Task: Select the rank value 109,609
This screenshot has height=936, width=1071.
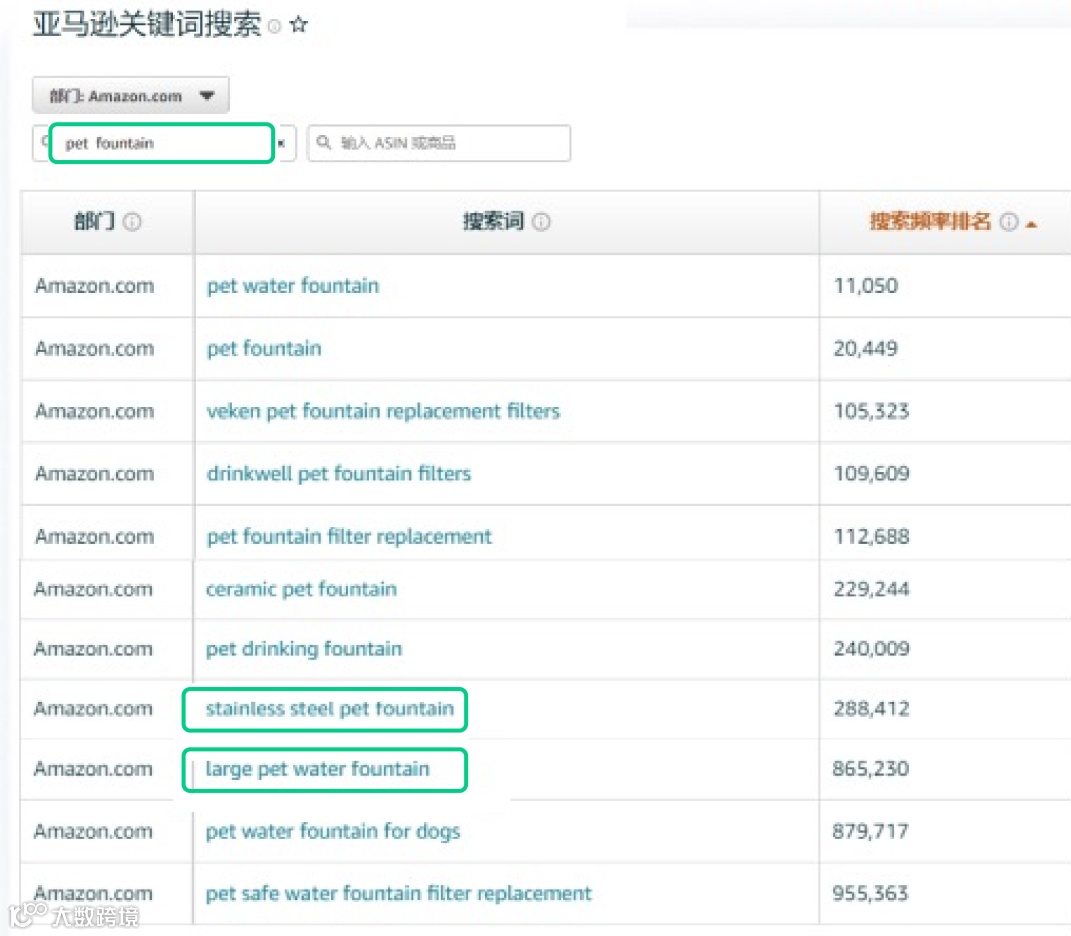Action: [x=871, y=473]
